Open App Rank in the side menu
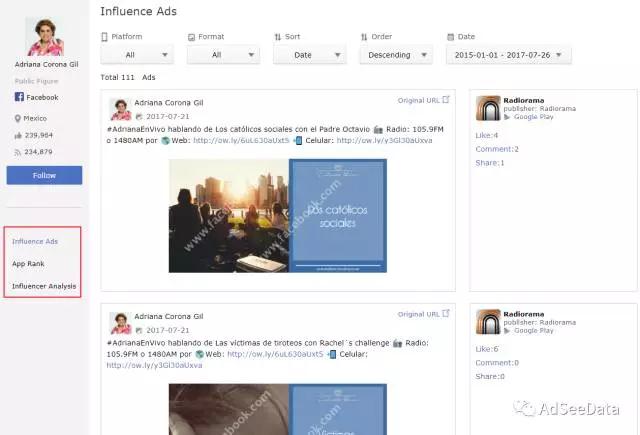 [x=27, y=264]
